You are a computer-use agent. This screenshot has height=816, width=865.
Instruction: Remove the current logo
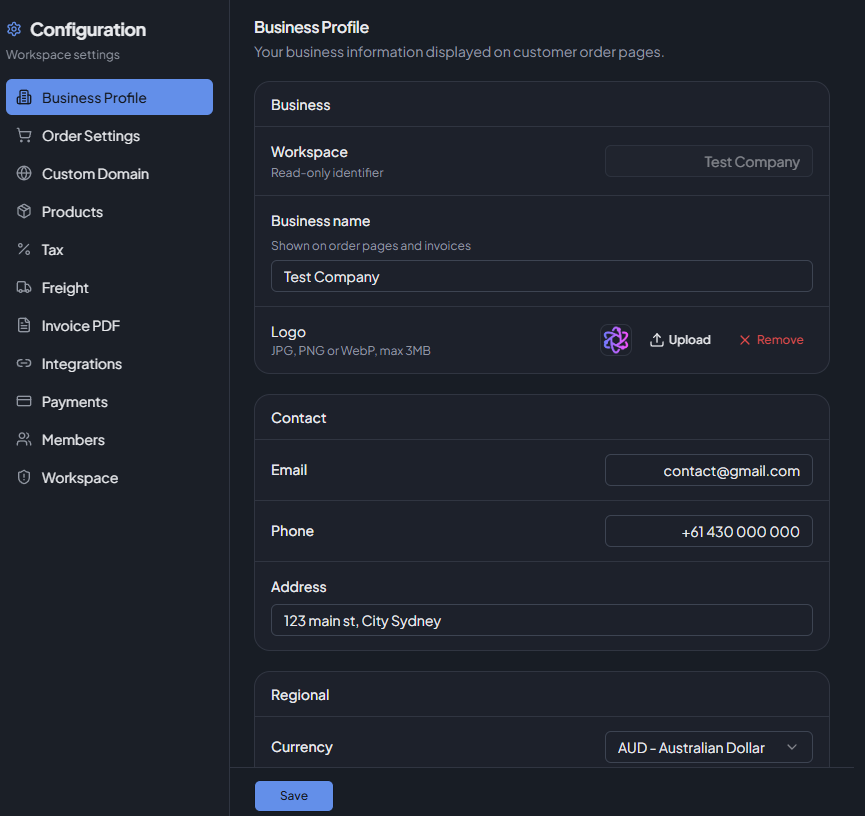(x=771, y=340)
